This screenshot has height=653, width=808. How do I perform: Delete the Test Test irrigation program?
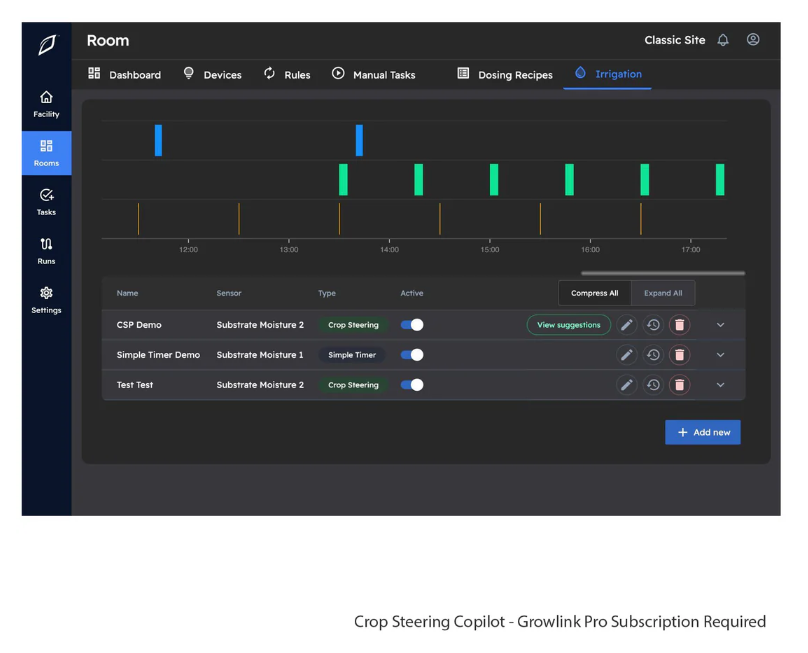pyautogui.click(x=679, y=385)
